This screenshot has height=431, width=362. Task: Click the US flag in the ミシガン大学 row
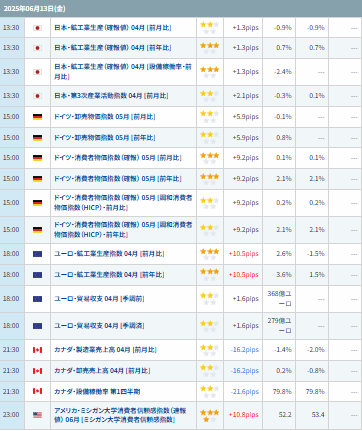[37, 415]
